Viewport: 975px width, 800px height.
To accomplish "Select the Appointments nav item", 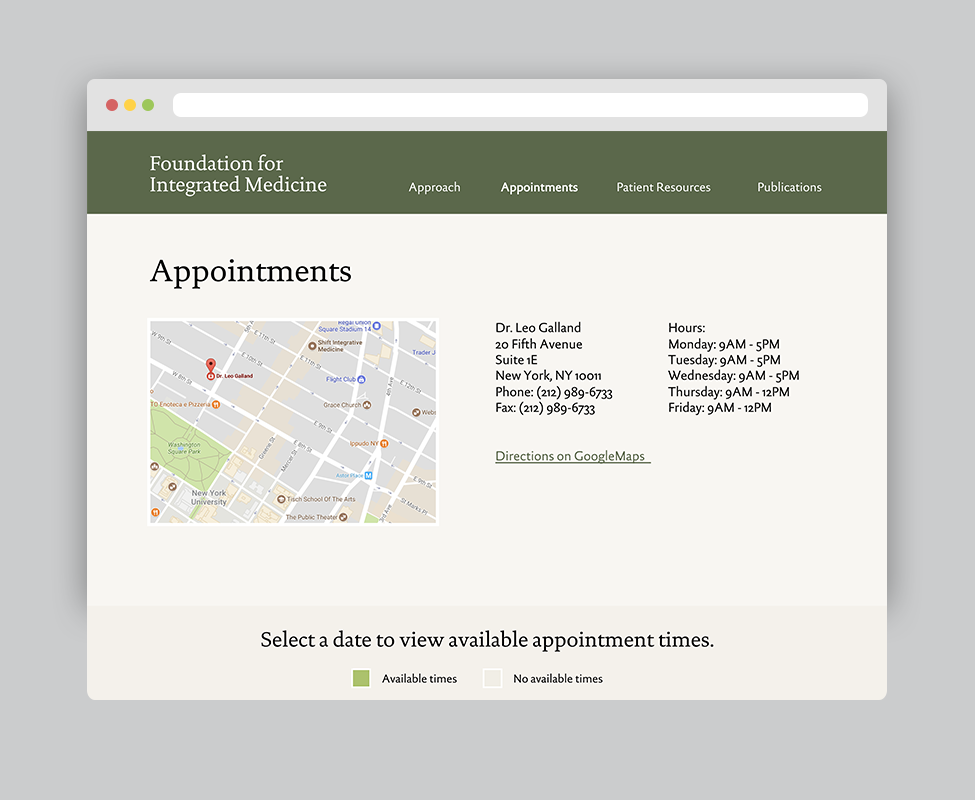I will pos(539,187).
